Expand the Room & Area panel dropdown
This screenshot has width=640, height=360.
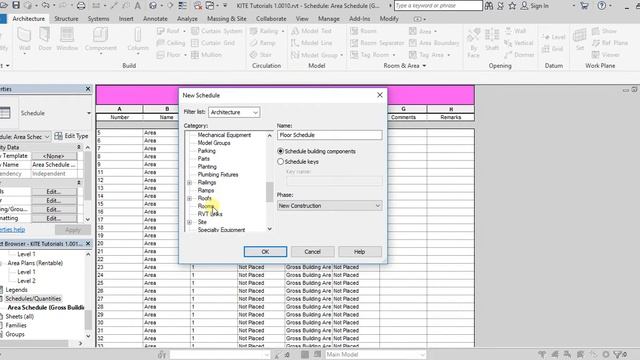(424, 66)
